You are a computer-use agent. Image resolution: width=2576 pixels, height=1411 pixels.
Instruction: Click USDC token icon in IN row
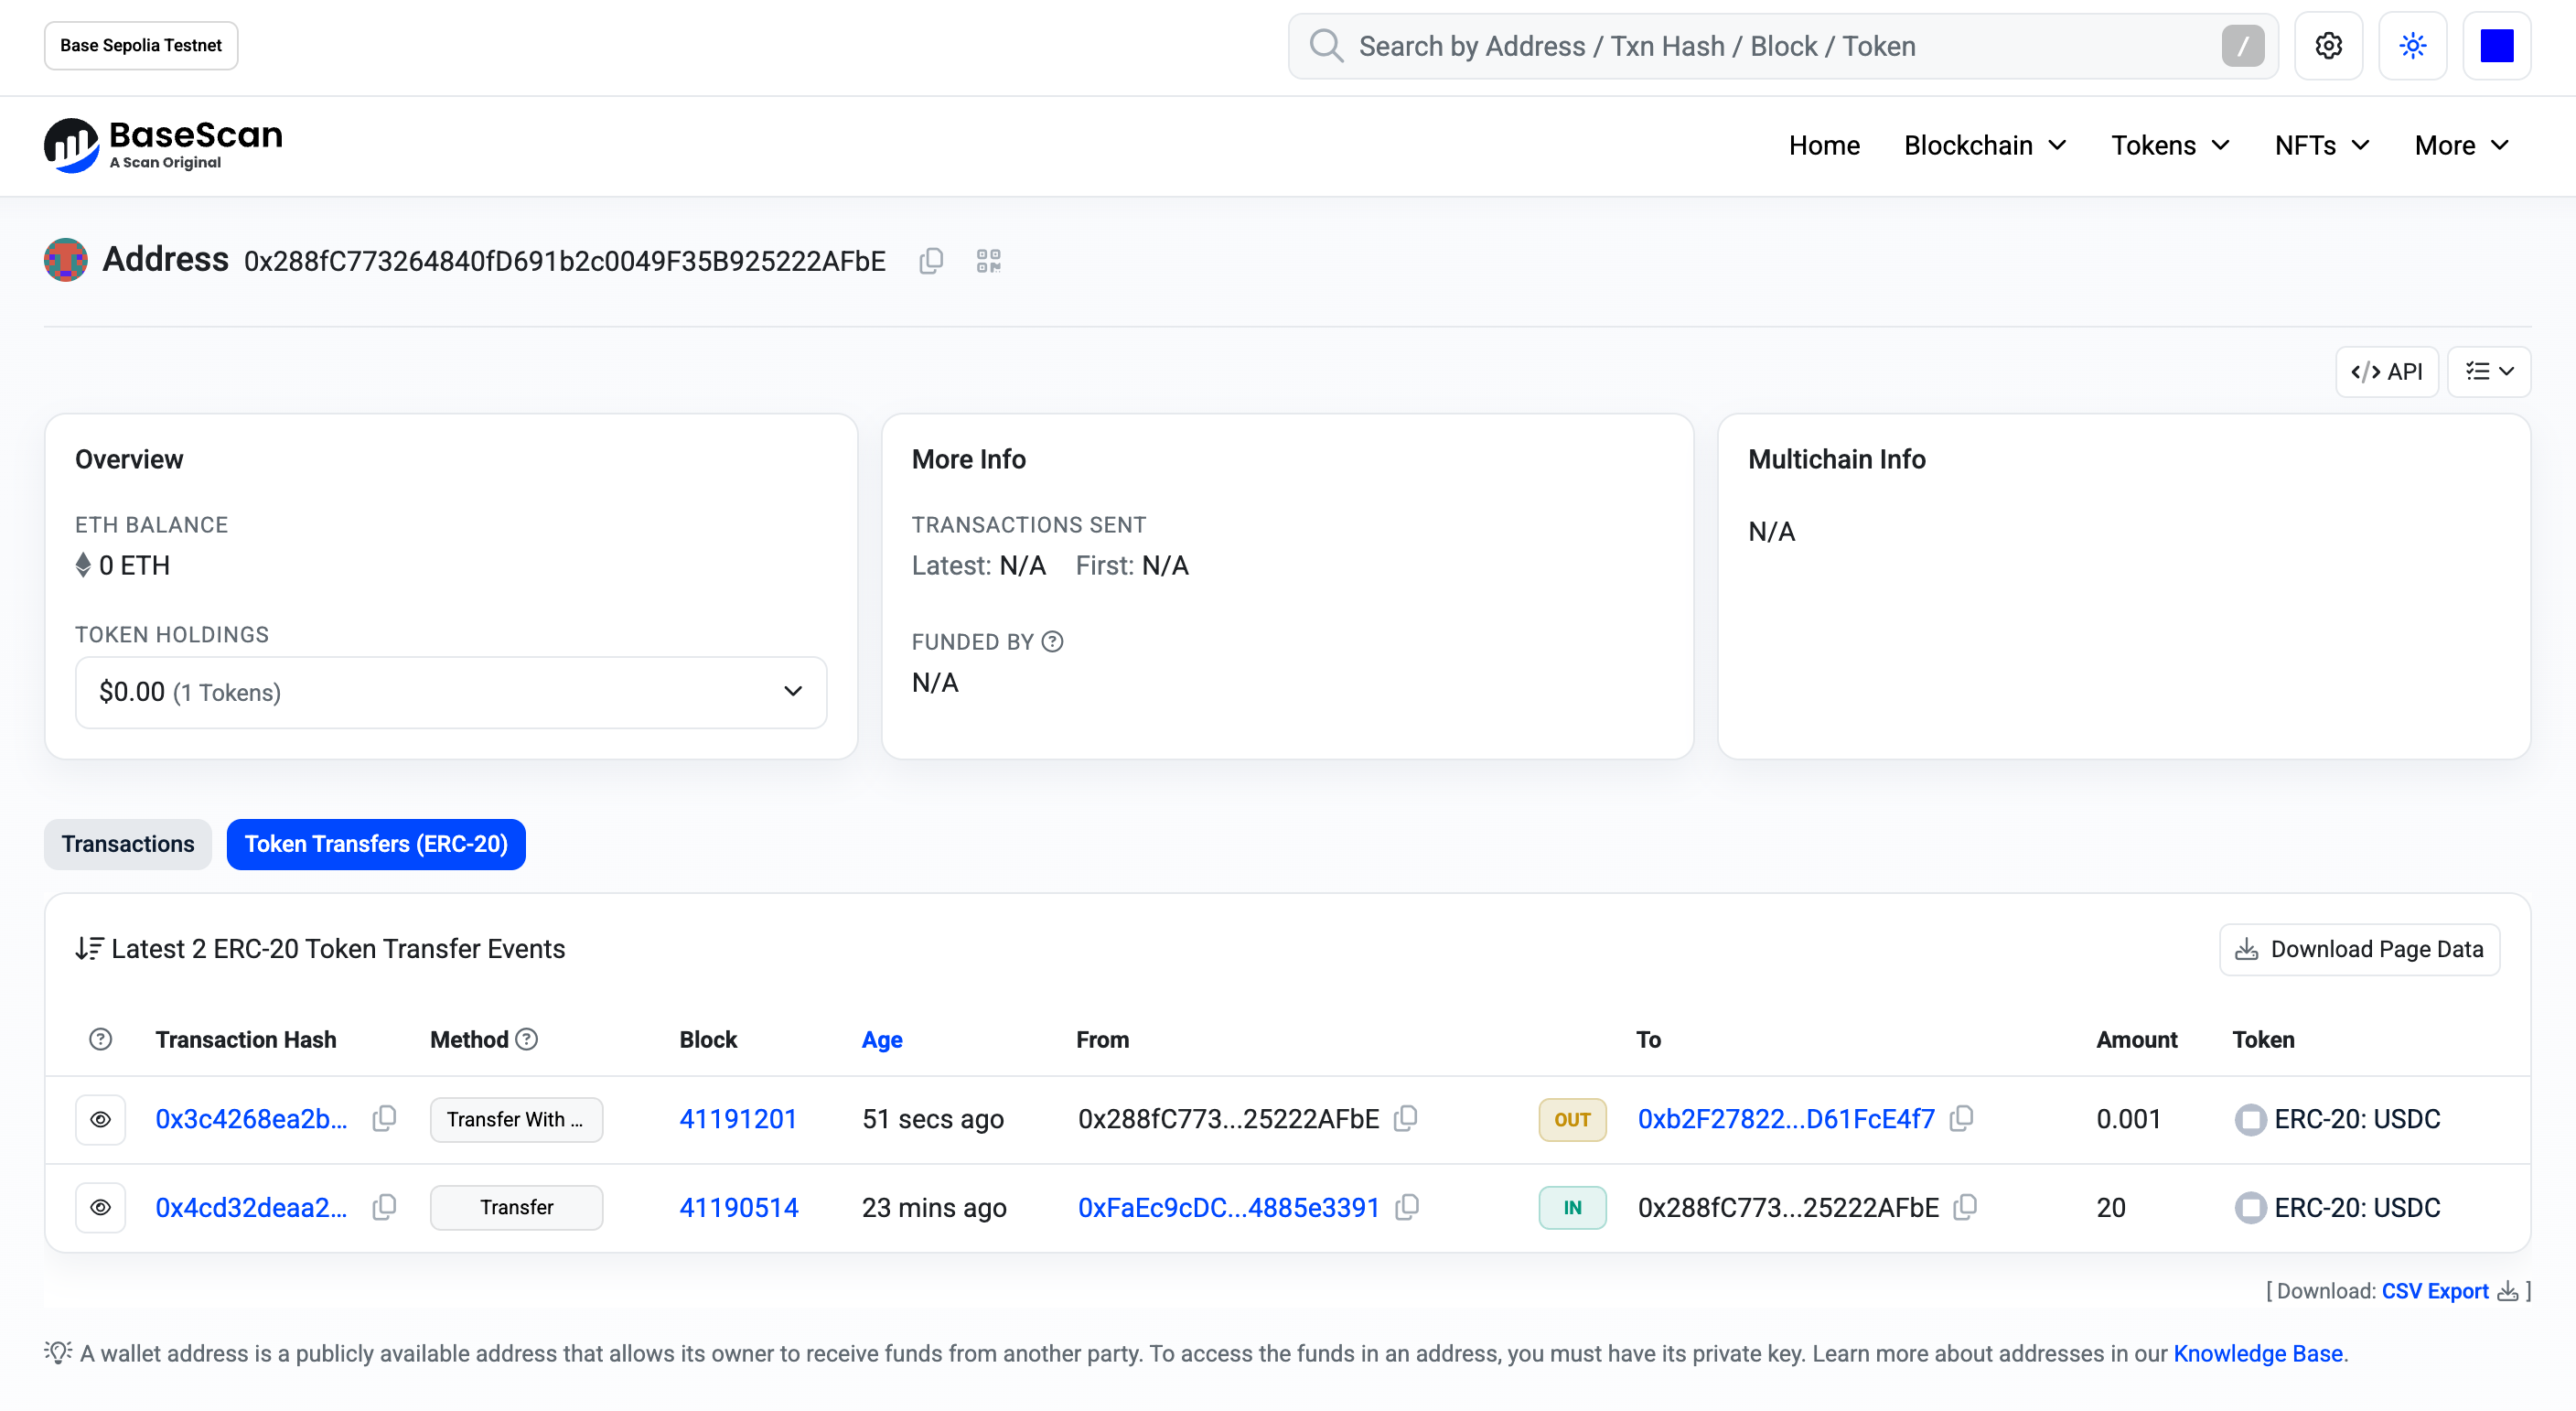point(2250,1208)
